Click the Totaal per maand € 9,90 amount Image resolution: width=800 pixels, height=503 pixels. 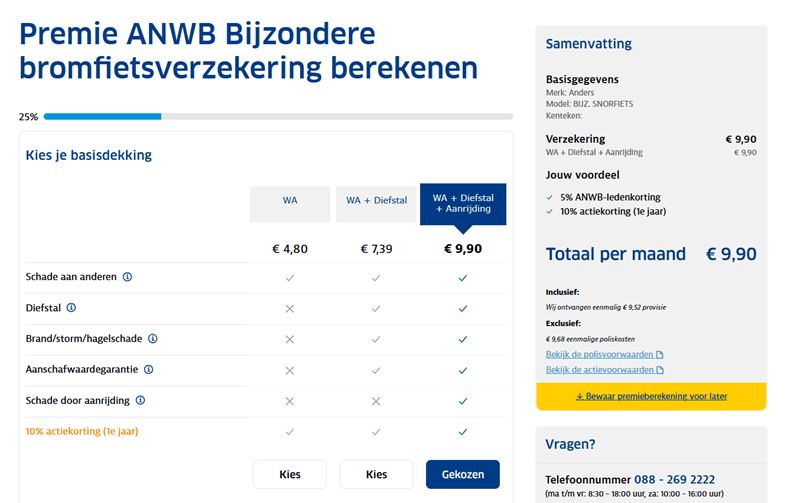(731, 254)
